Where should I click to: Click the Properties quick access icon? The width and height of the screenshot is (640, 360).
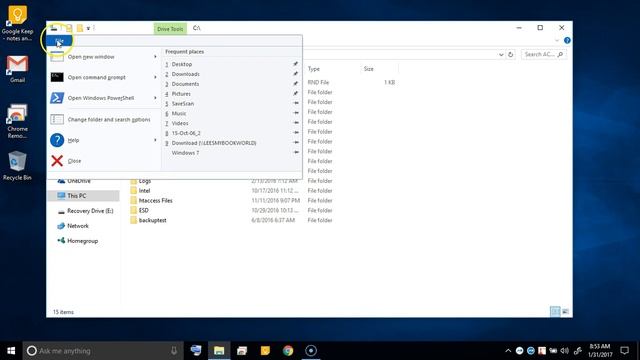click(x=69, y=28)
